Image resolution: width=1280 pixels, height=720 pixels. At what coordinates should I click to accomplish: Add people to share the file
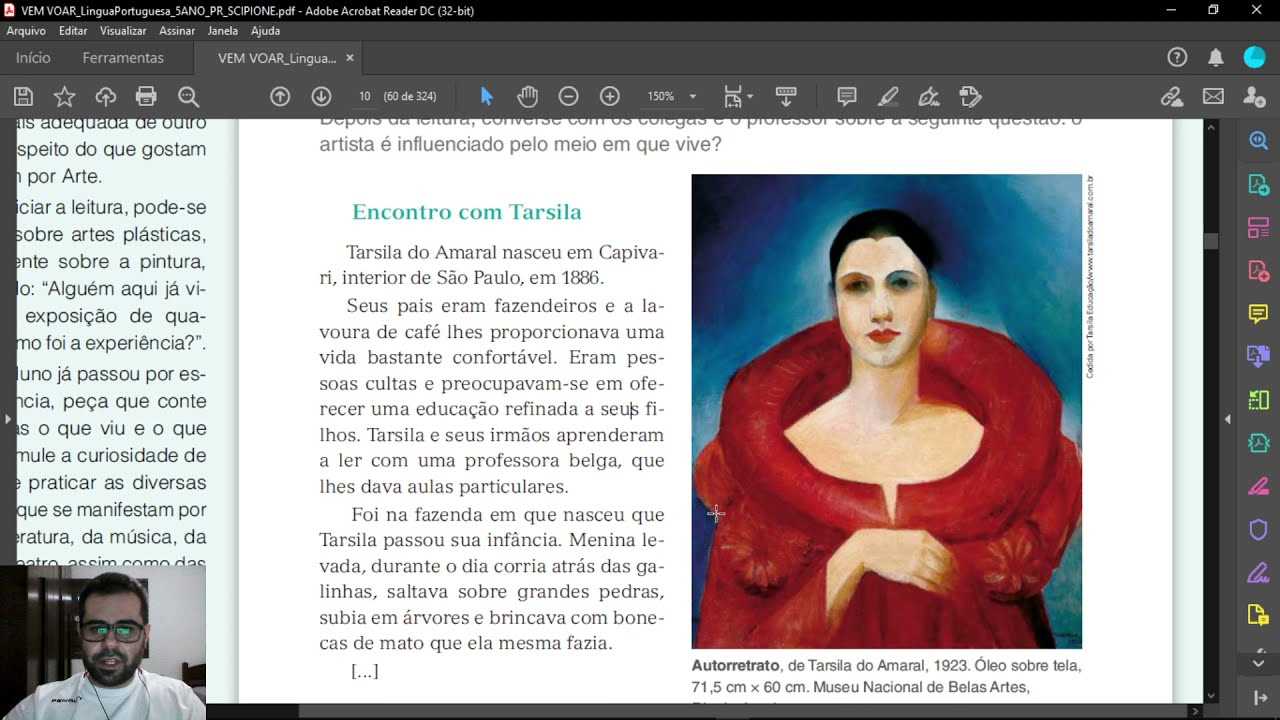click(x=1254, y=96)
